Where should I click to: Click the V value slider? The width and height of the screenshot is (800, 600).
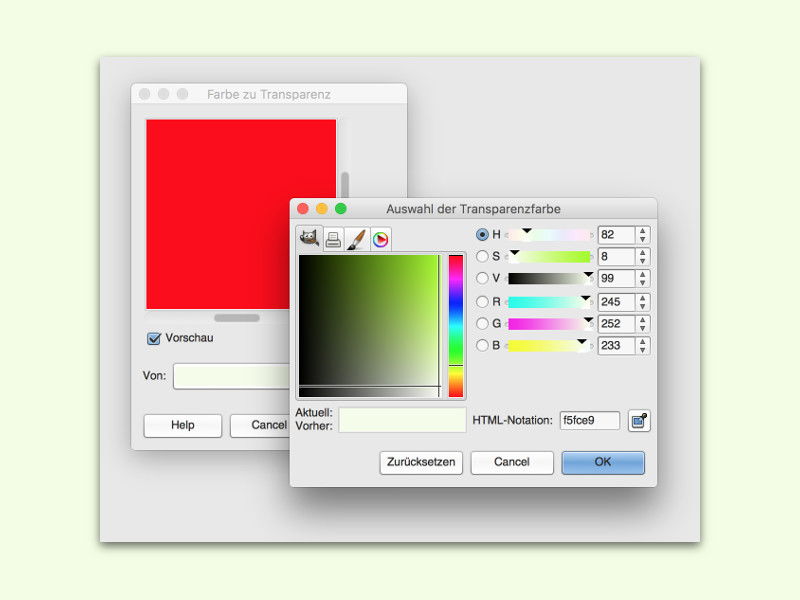click(549, 278)
